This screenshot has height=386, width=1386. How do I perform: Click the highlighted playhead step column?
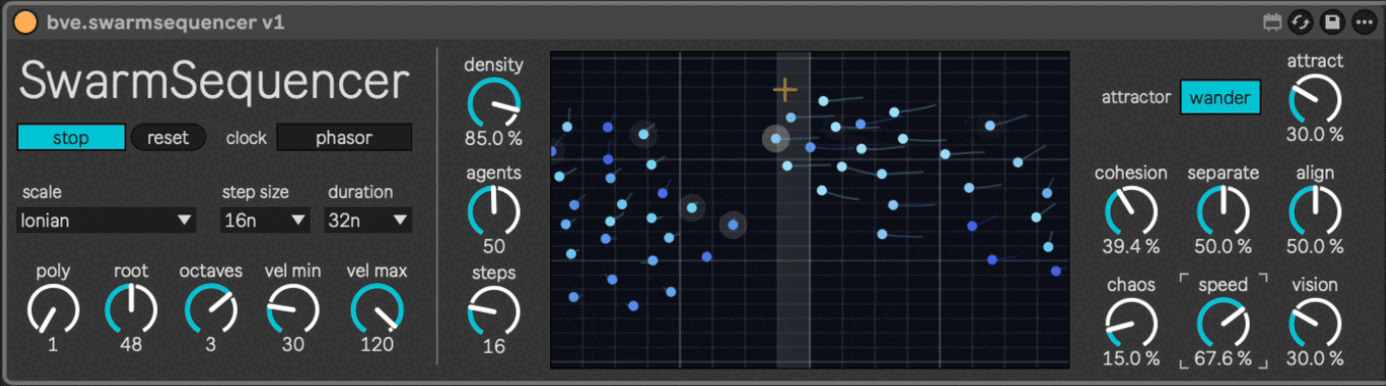(x=793, y=210)
